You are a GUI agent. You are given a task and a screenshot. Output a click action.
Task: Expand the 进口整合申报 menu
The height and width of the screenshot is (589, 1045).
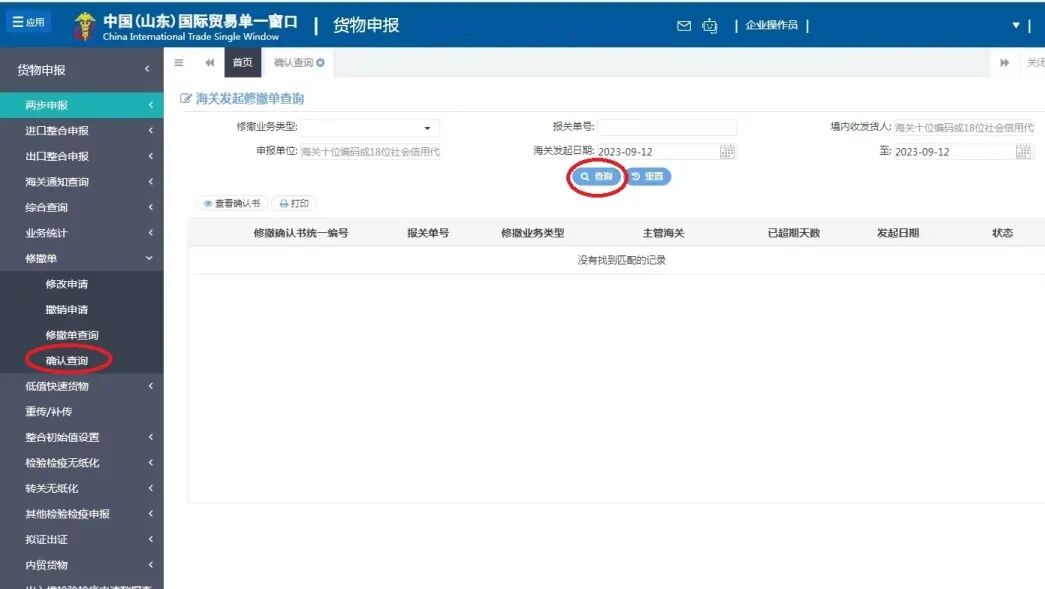pyautogui.click(x=81, y=131)
